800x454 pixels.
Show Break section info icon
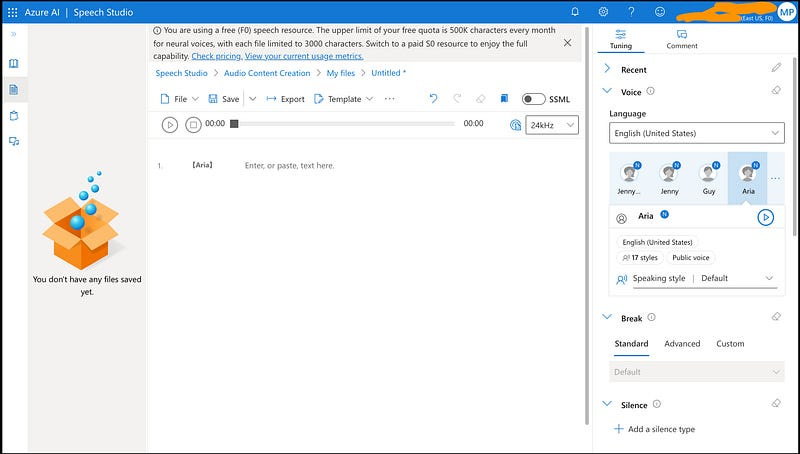[x=652, y=317]
